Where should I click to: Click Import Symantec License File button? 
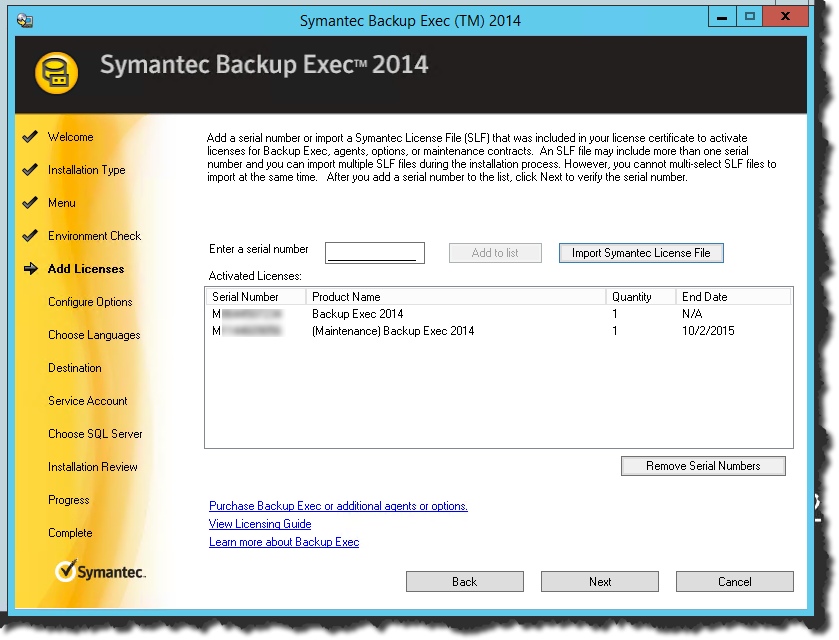pos(641,253)
